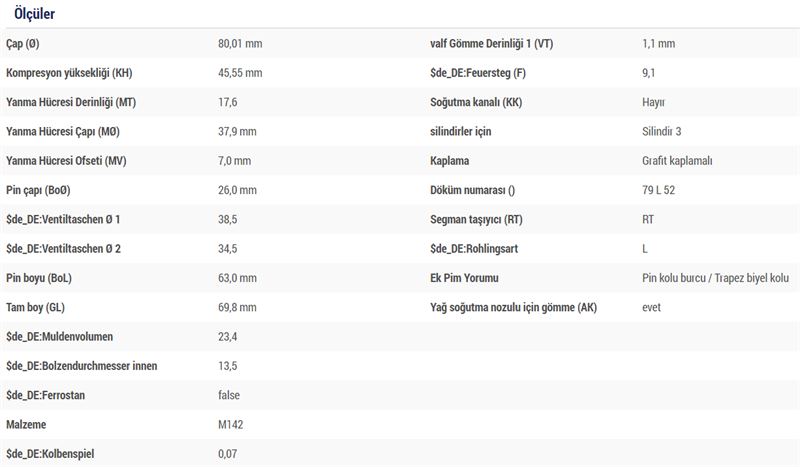Image resolution: width=800 pixels, height=467 pixels.
Task: Click the Grafit kaplamalı coating value
Action: (x=676, y=161)
